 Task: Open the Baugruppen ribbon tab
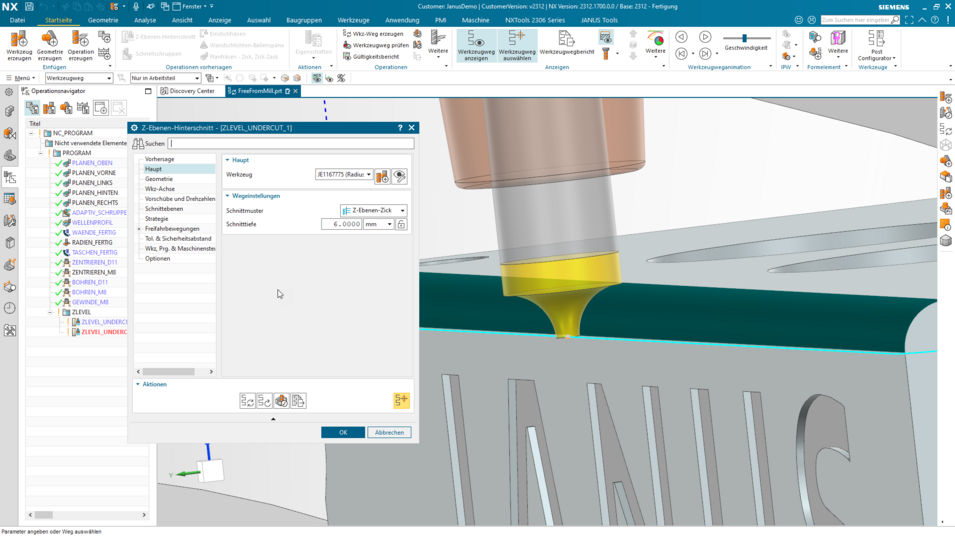(304, 20)
